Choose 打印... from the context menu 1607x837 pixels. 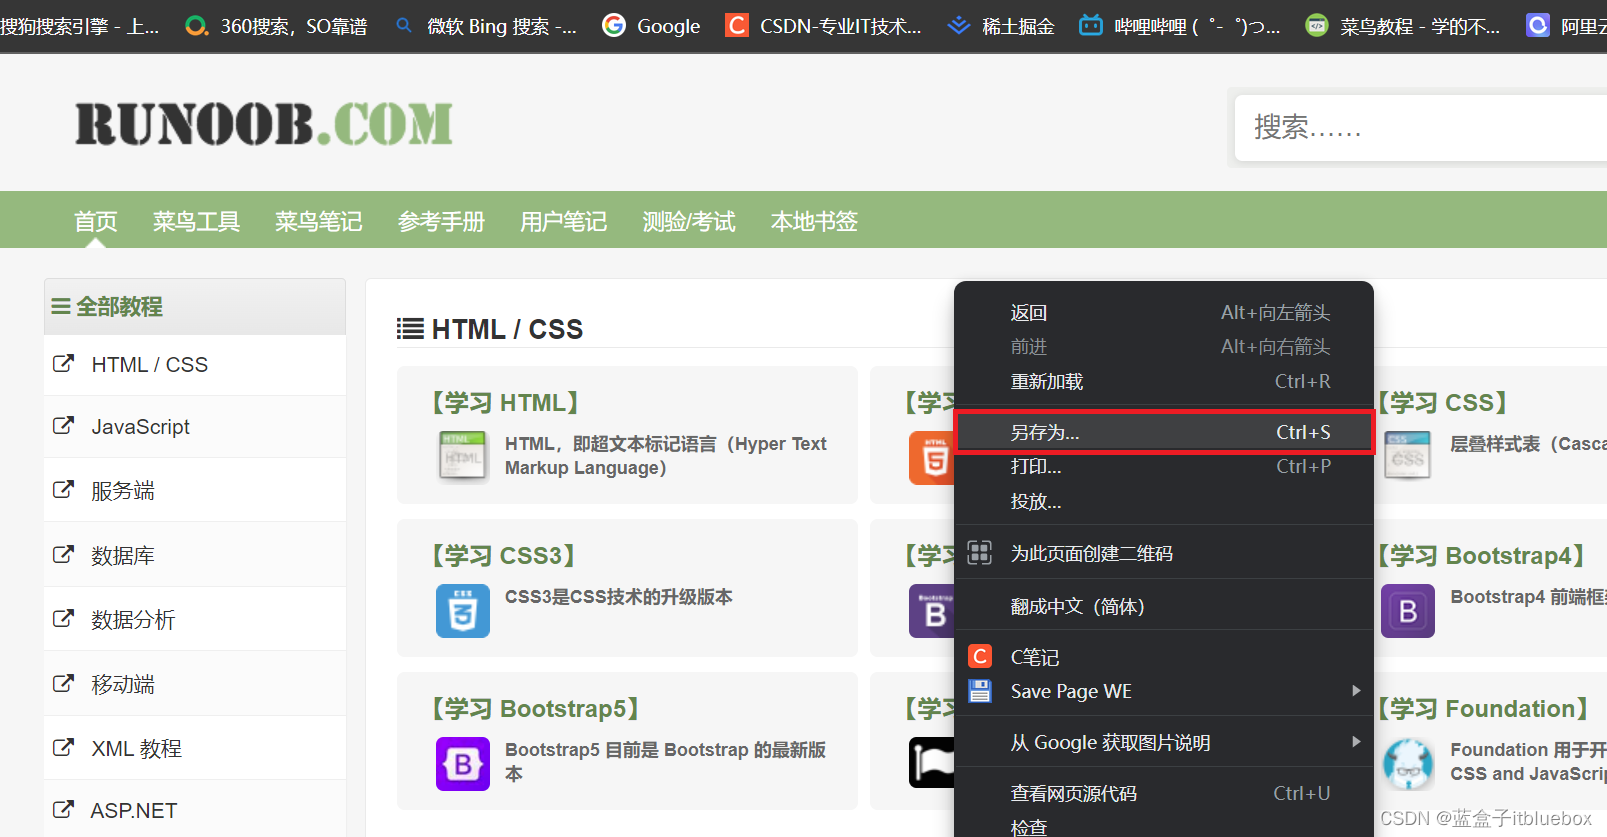pos(1164,466)
